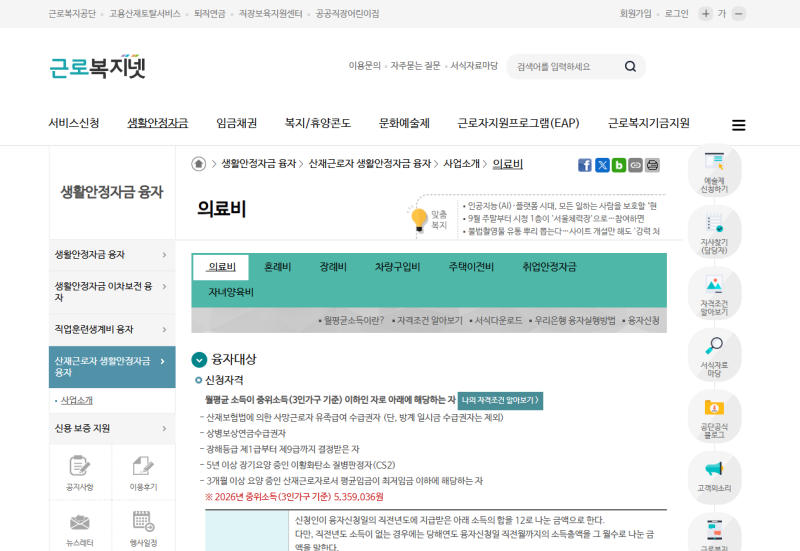Go to 고용산재토탈서비스 top link

coord(145,14)
